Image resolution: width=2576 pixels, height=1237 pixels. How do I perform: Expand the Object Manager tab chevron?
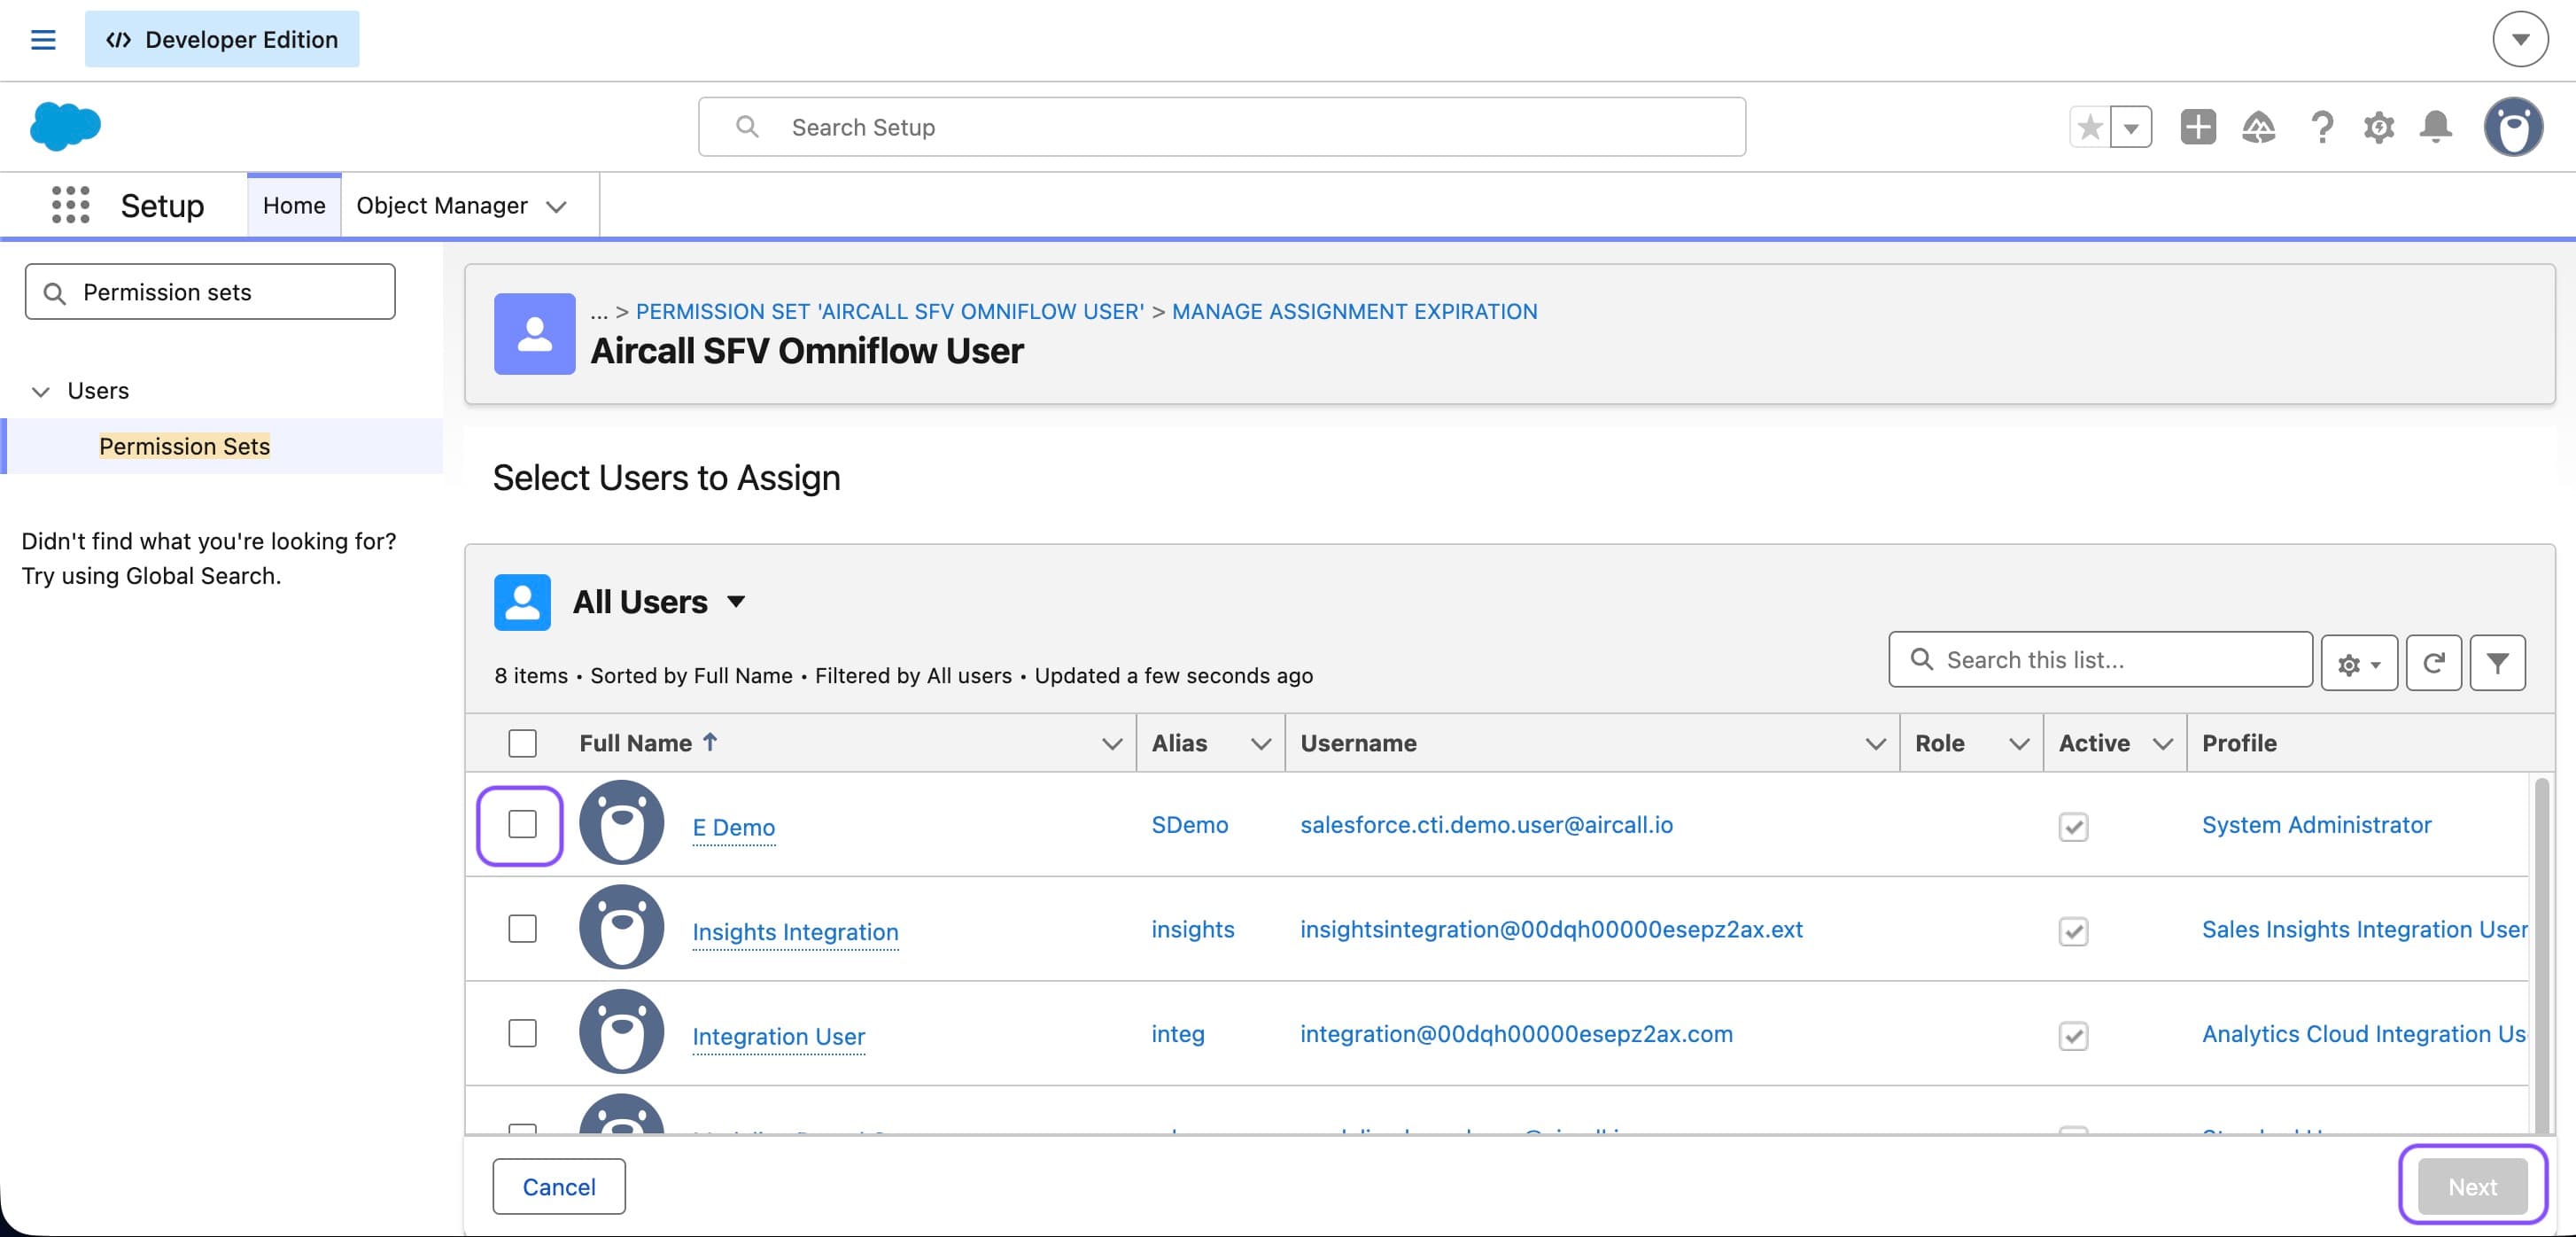coord(557,206)
